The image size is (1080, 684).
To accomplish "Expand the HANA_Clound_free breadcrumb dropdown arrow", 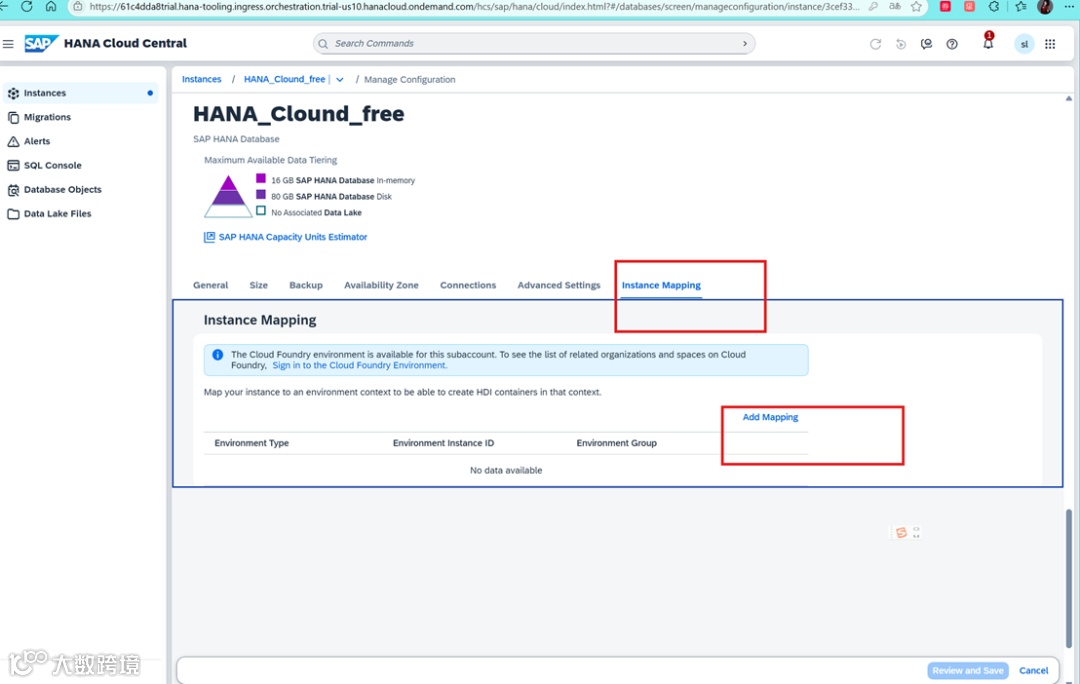I will (x=340, y=80).
